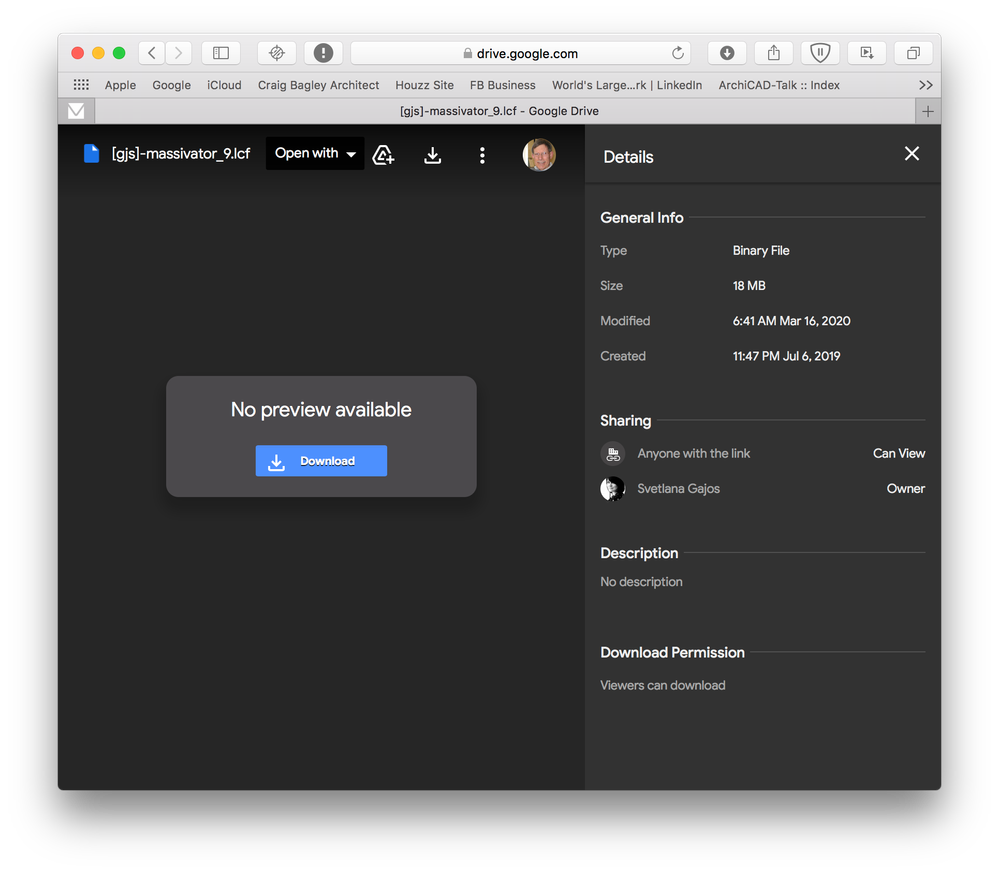This screenshot has width=999, height=873.
Task: Click the 'Owner' role label
Action: [x=905, y=488]
